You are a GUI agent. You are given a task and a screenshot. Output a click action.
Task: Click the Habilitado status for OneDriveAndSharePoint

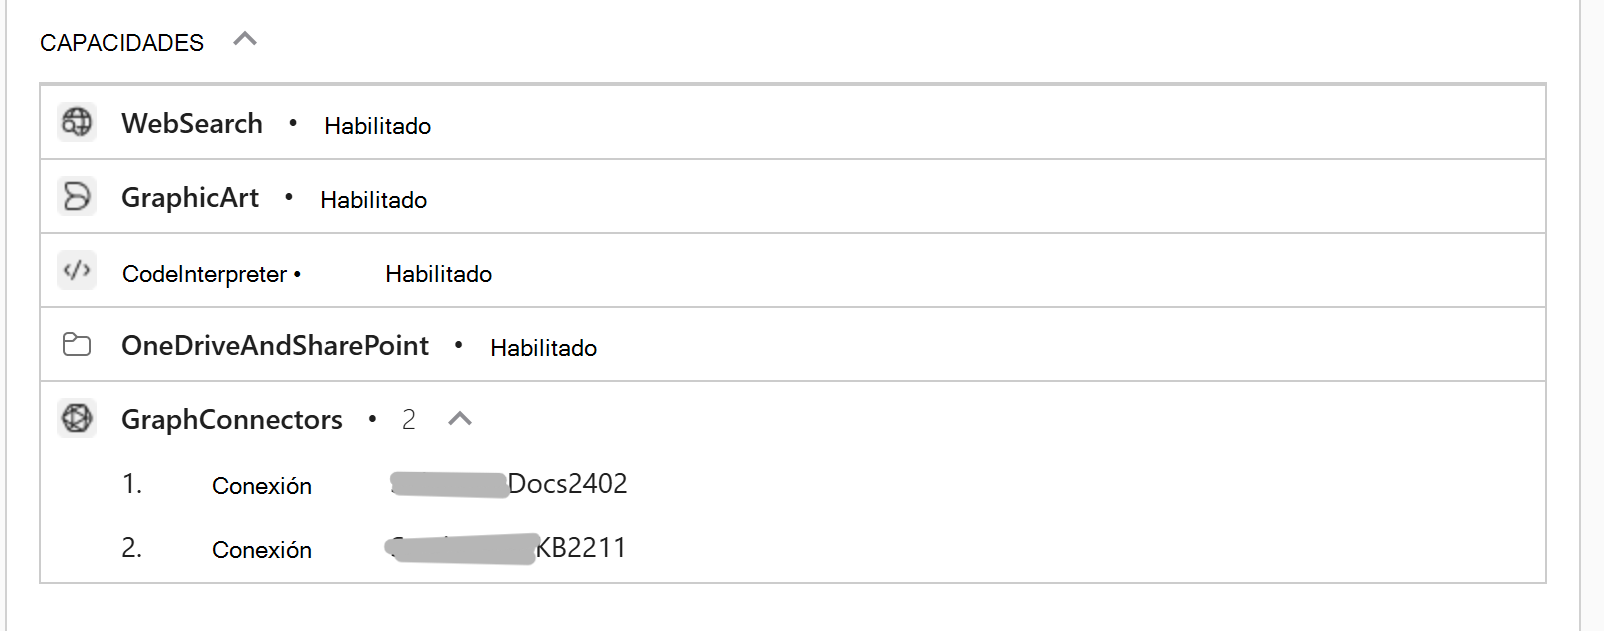pos(543,348)
